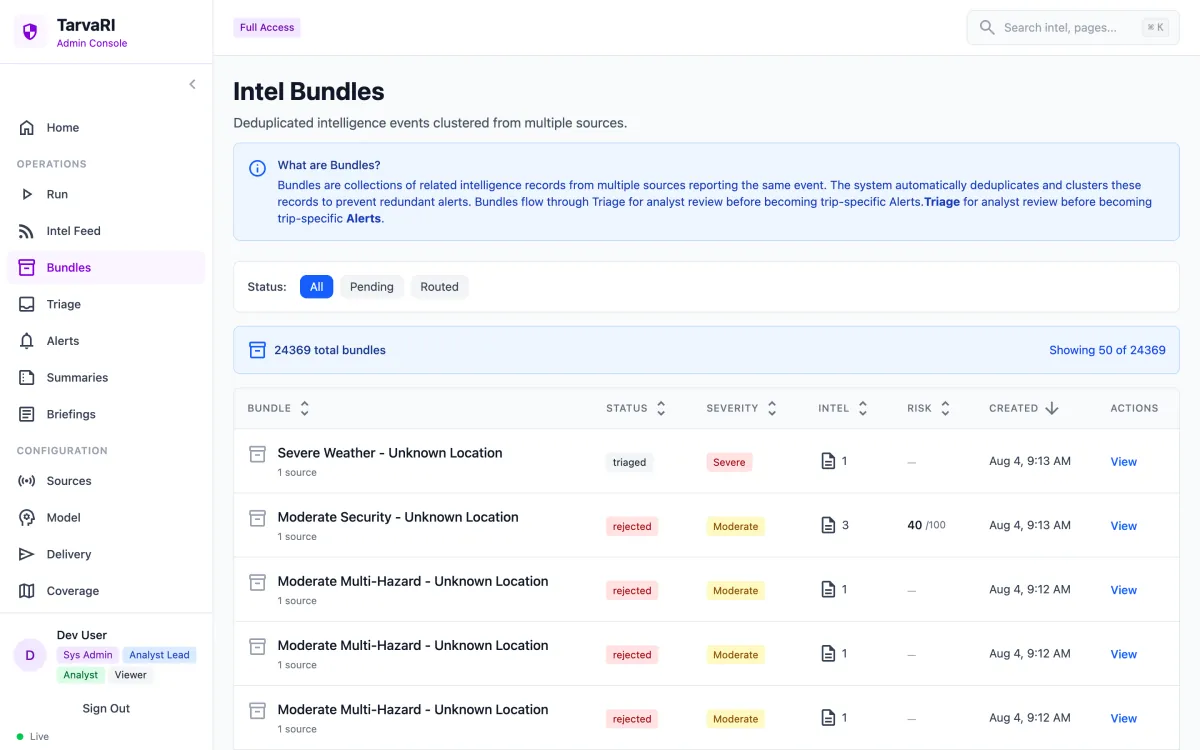The width and height of the screenshot is (1200, 750).
Task: Click the Viewer role badge
Action: (130, 675)
